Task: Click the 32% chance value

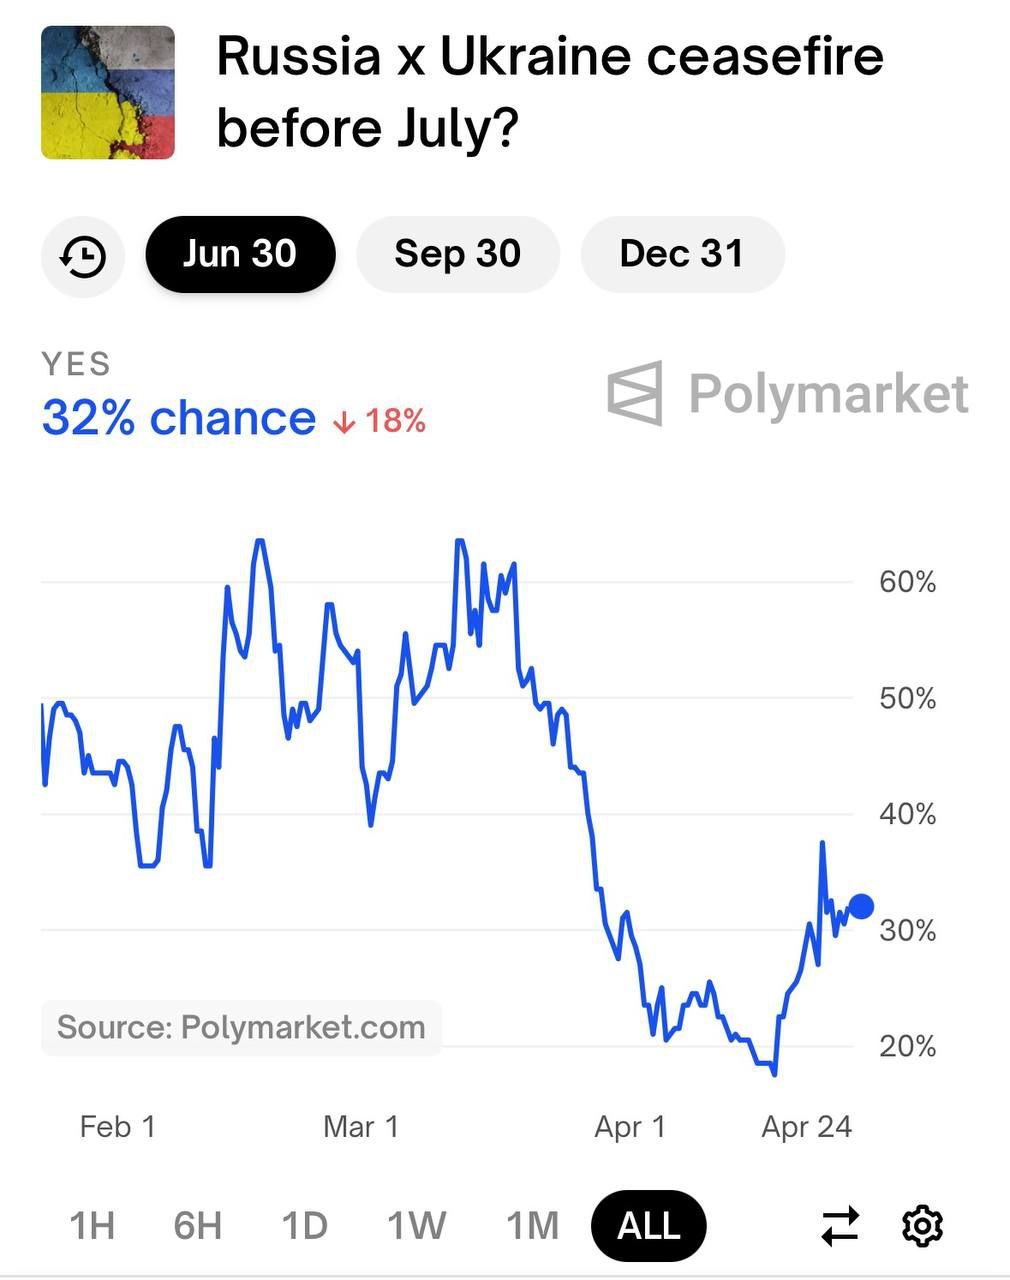Action: [178, 418]
